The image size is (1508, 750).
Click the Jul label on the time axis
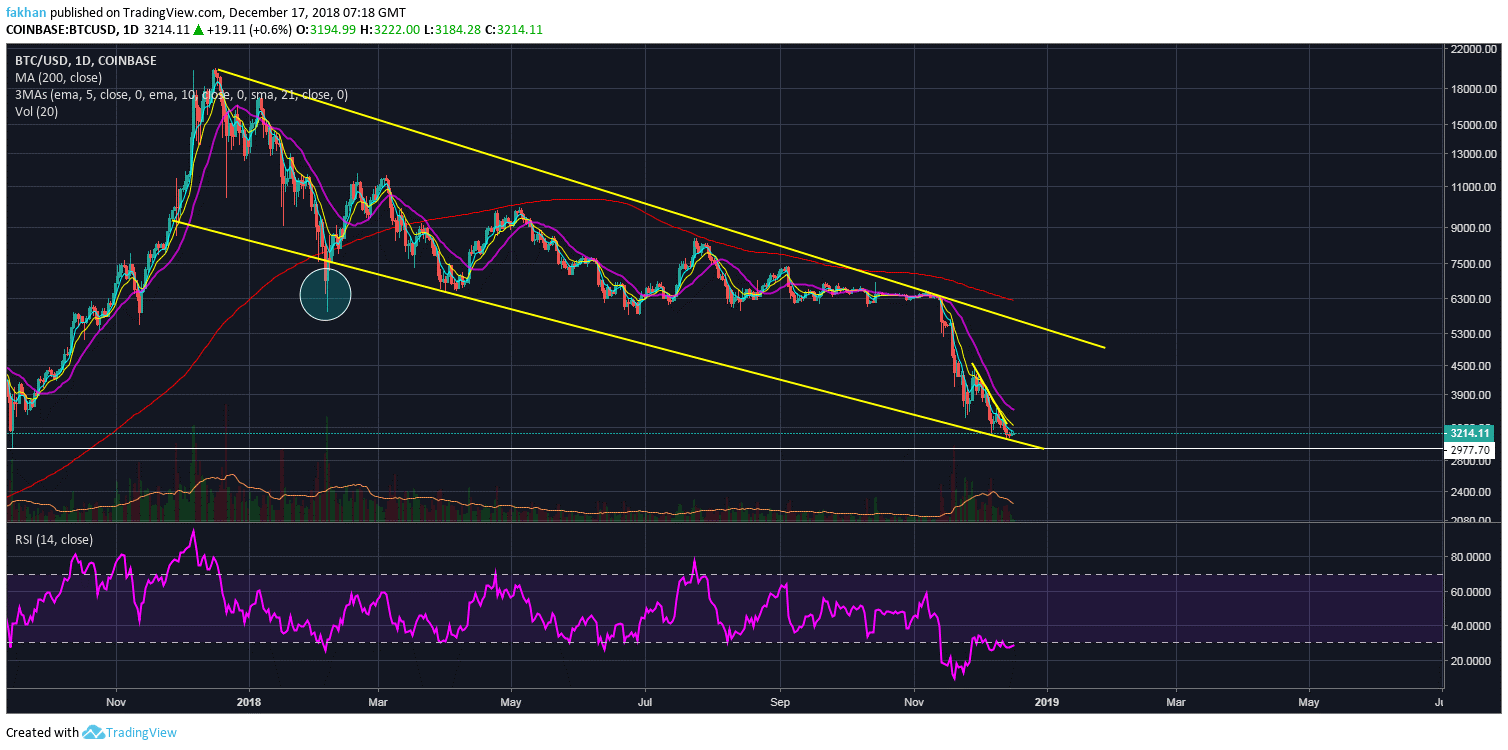click(644, 702)
